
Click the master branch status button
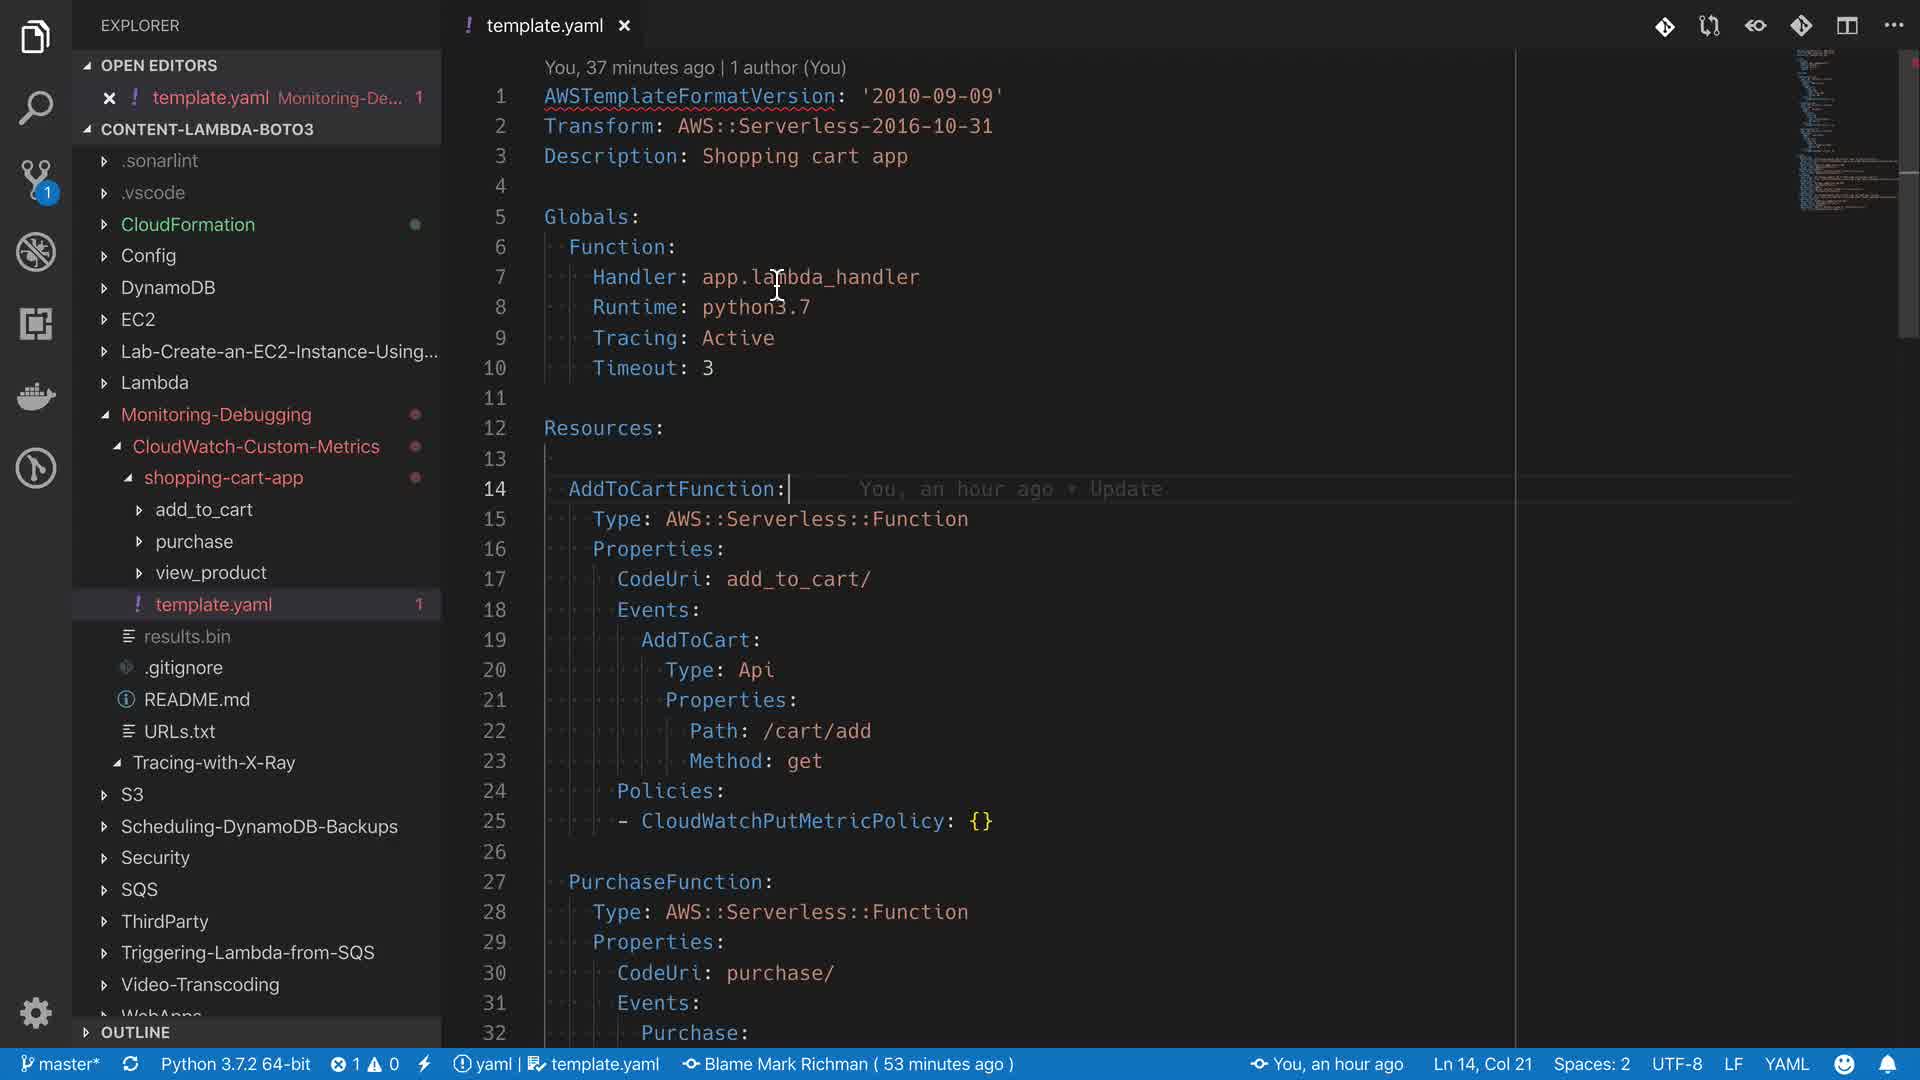click(x=60, y=1064)
